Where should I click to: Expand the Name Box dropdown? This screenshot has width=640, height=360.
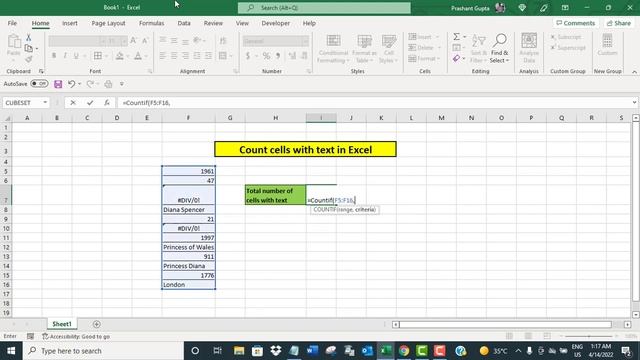point(45,103)
